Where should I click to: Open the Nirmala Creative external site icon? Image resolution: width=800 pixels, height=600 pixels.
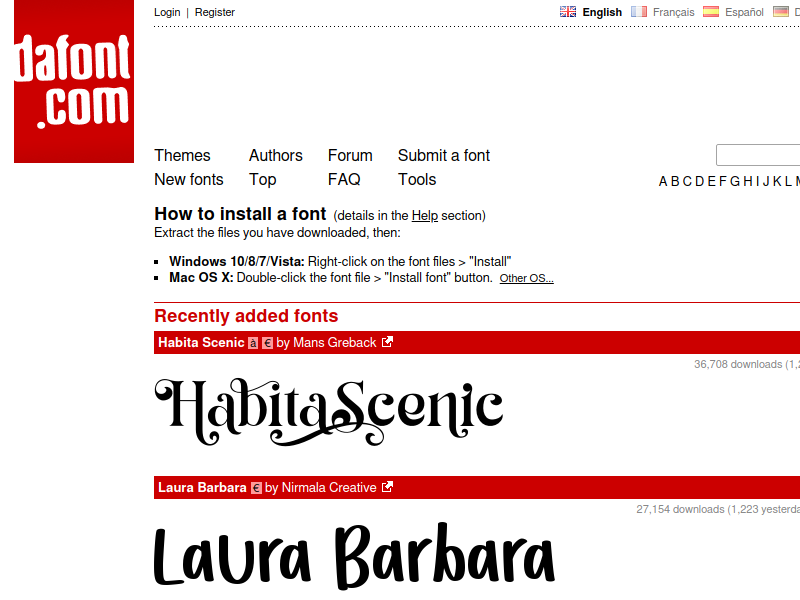387,487
